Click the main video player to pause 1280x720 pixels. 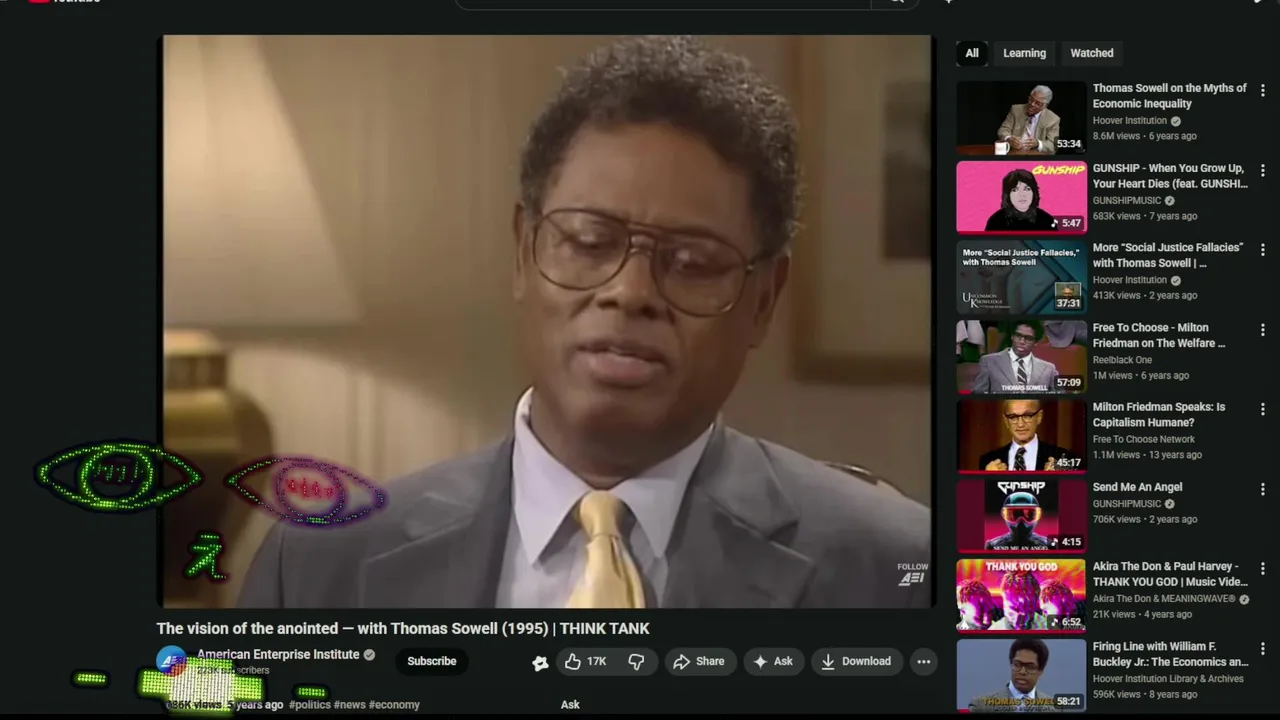pyautogui.click(x=547, y=321)
